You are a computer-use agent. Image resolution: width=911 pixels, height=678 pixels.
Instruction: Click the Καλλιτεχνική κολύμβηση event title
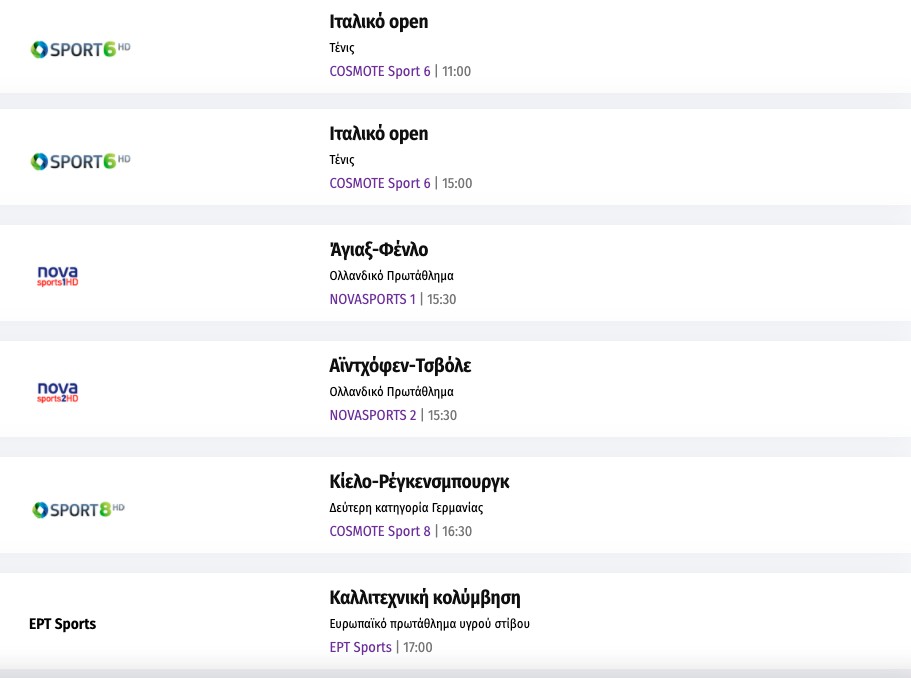[425, 598]
